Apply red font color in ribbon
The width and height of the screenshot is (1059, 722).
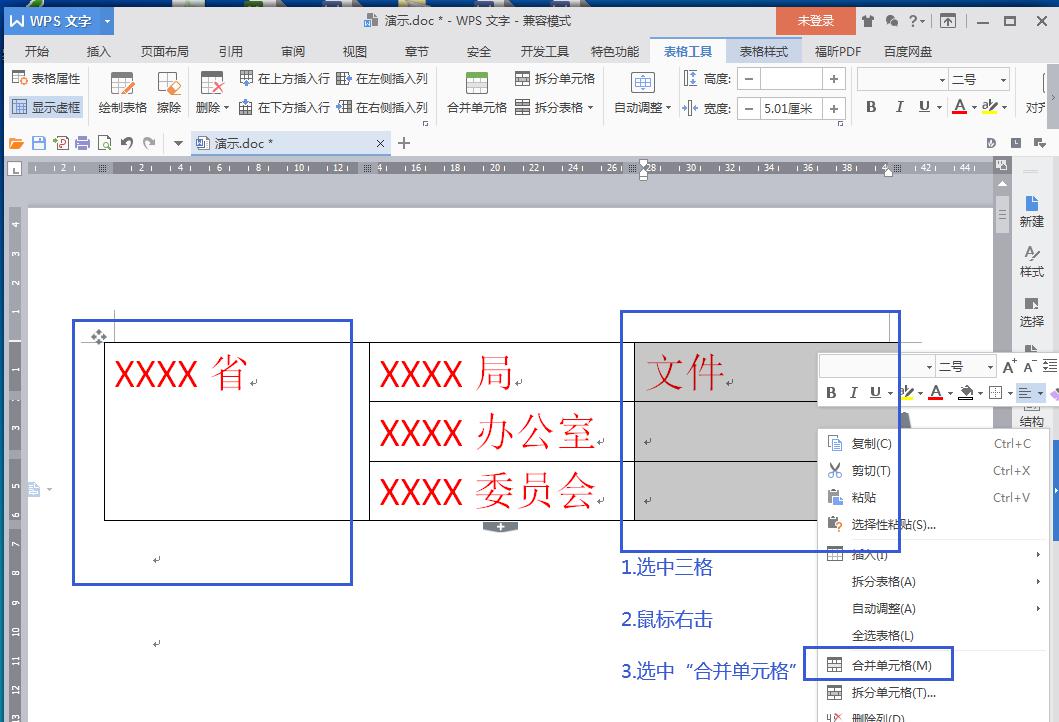(x=959, y=107)
